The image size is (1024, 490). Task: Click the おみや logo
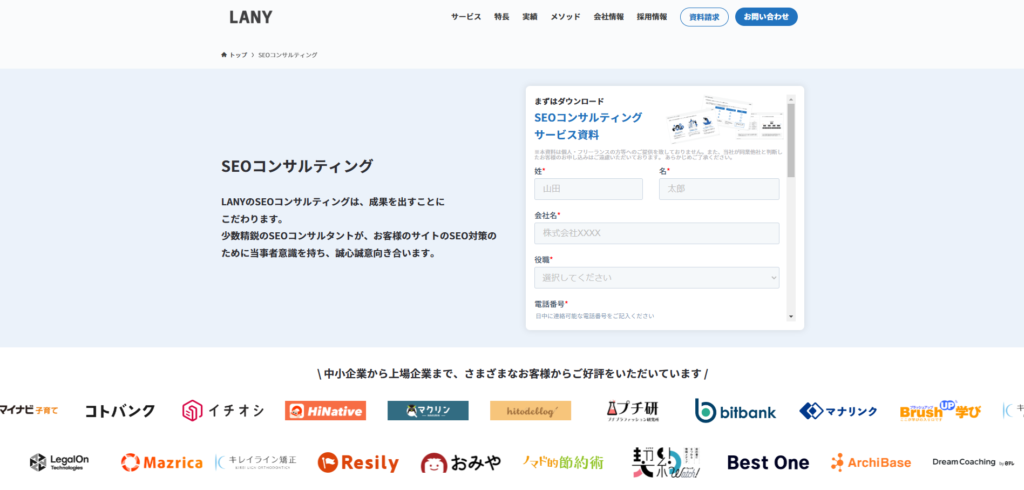click(x=461, y=463)
